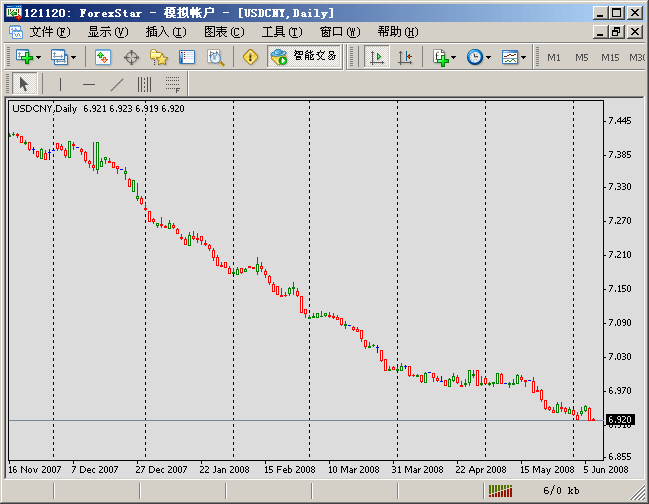Open the Templates icon
Image resolution: width=649 pixels, height=504 pixels.
click(x=510, y=57)
